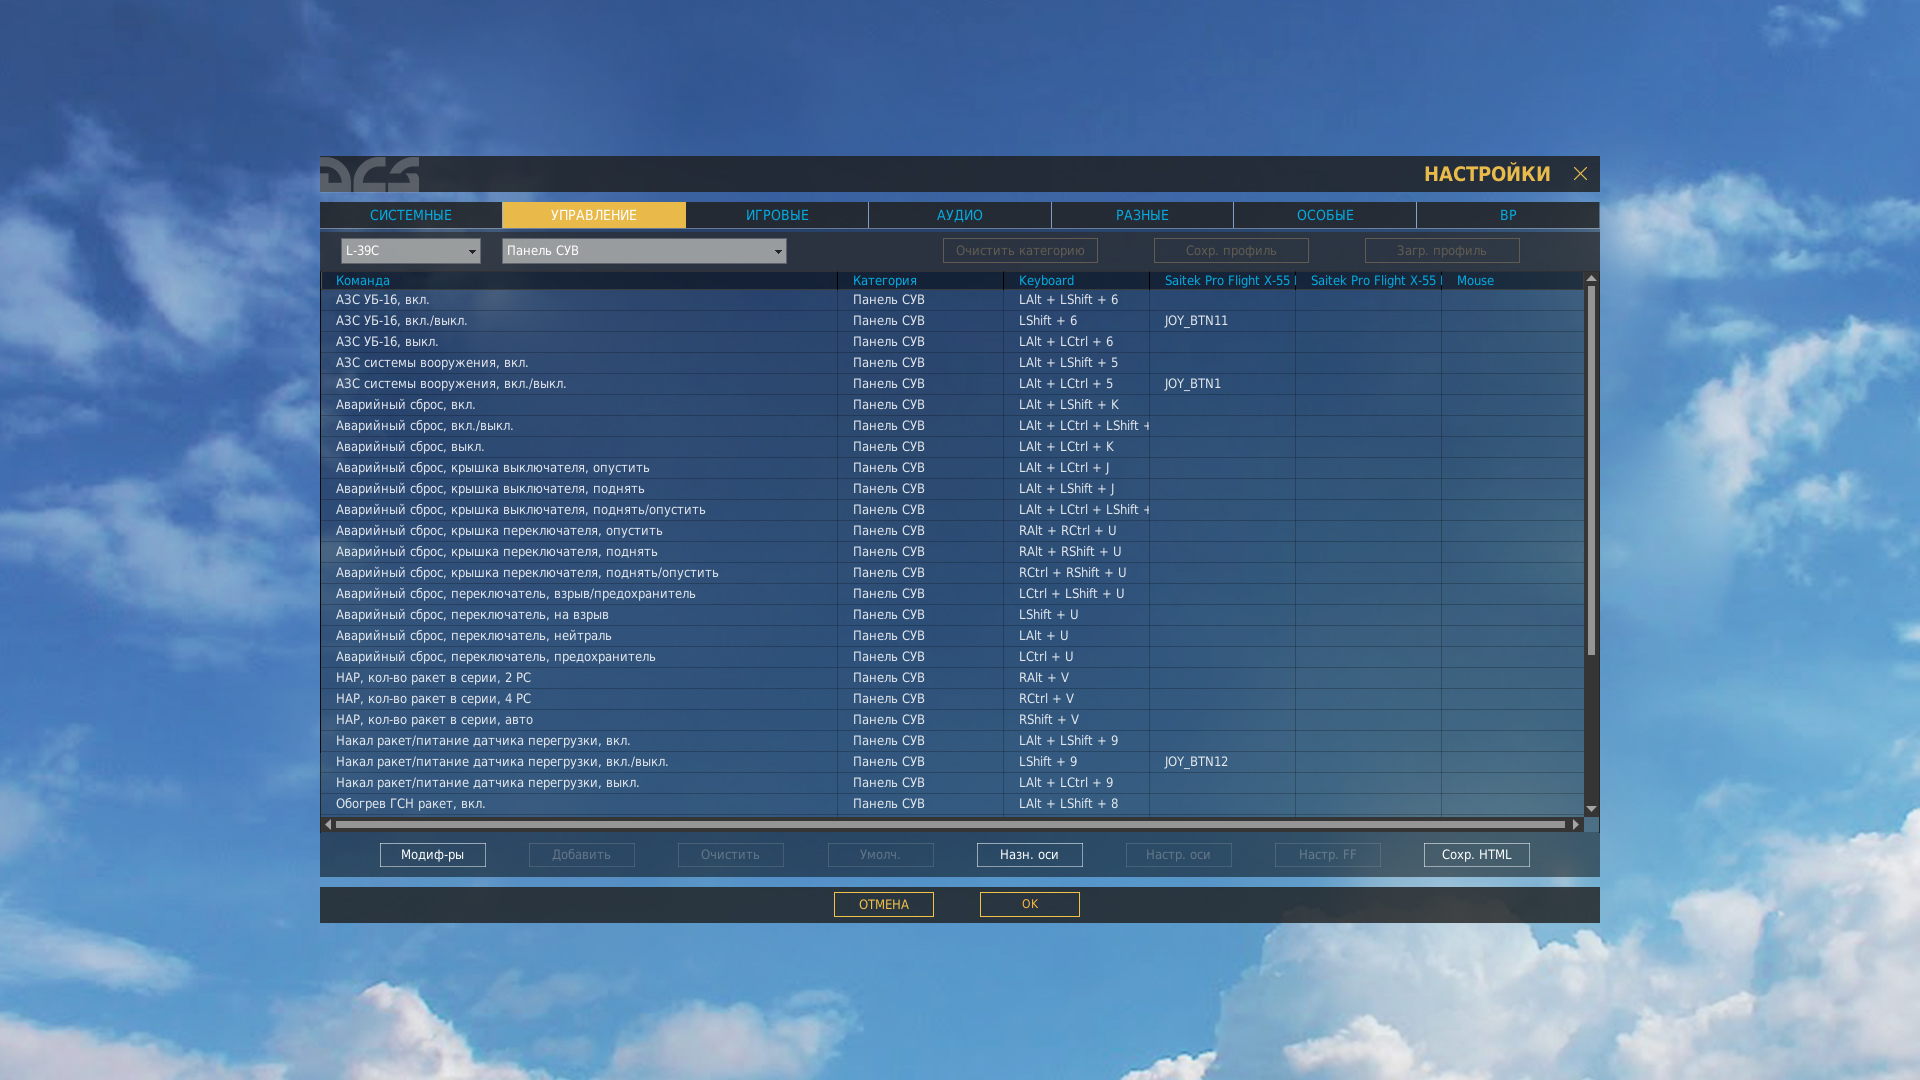The width and height of the screenshot is (1920, 1080).
Task: Select row Аварийный сброс, вкл.
Action: 952,405
